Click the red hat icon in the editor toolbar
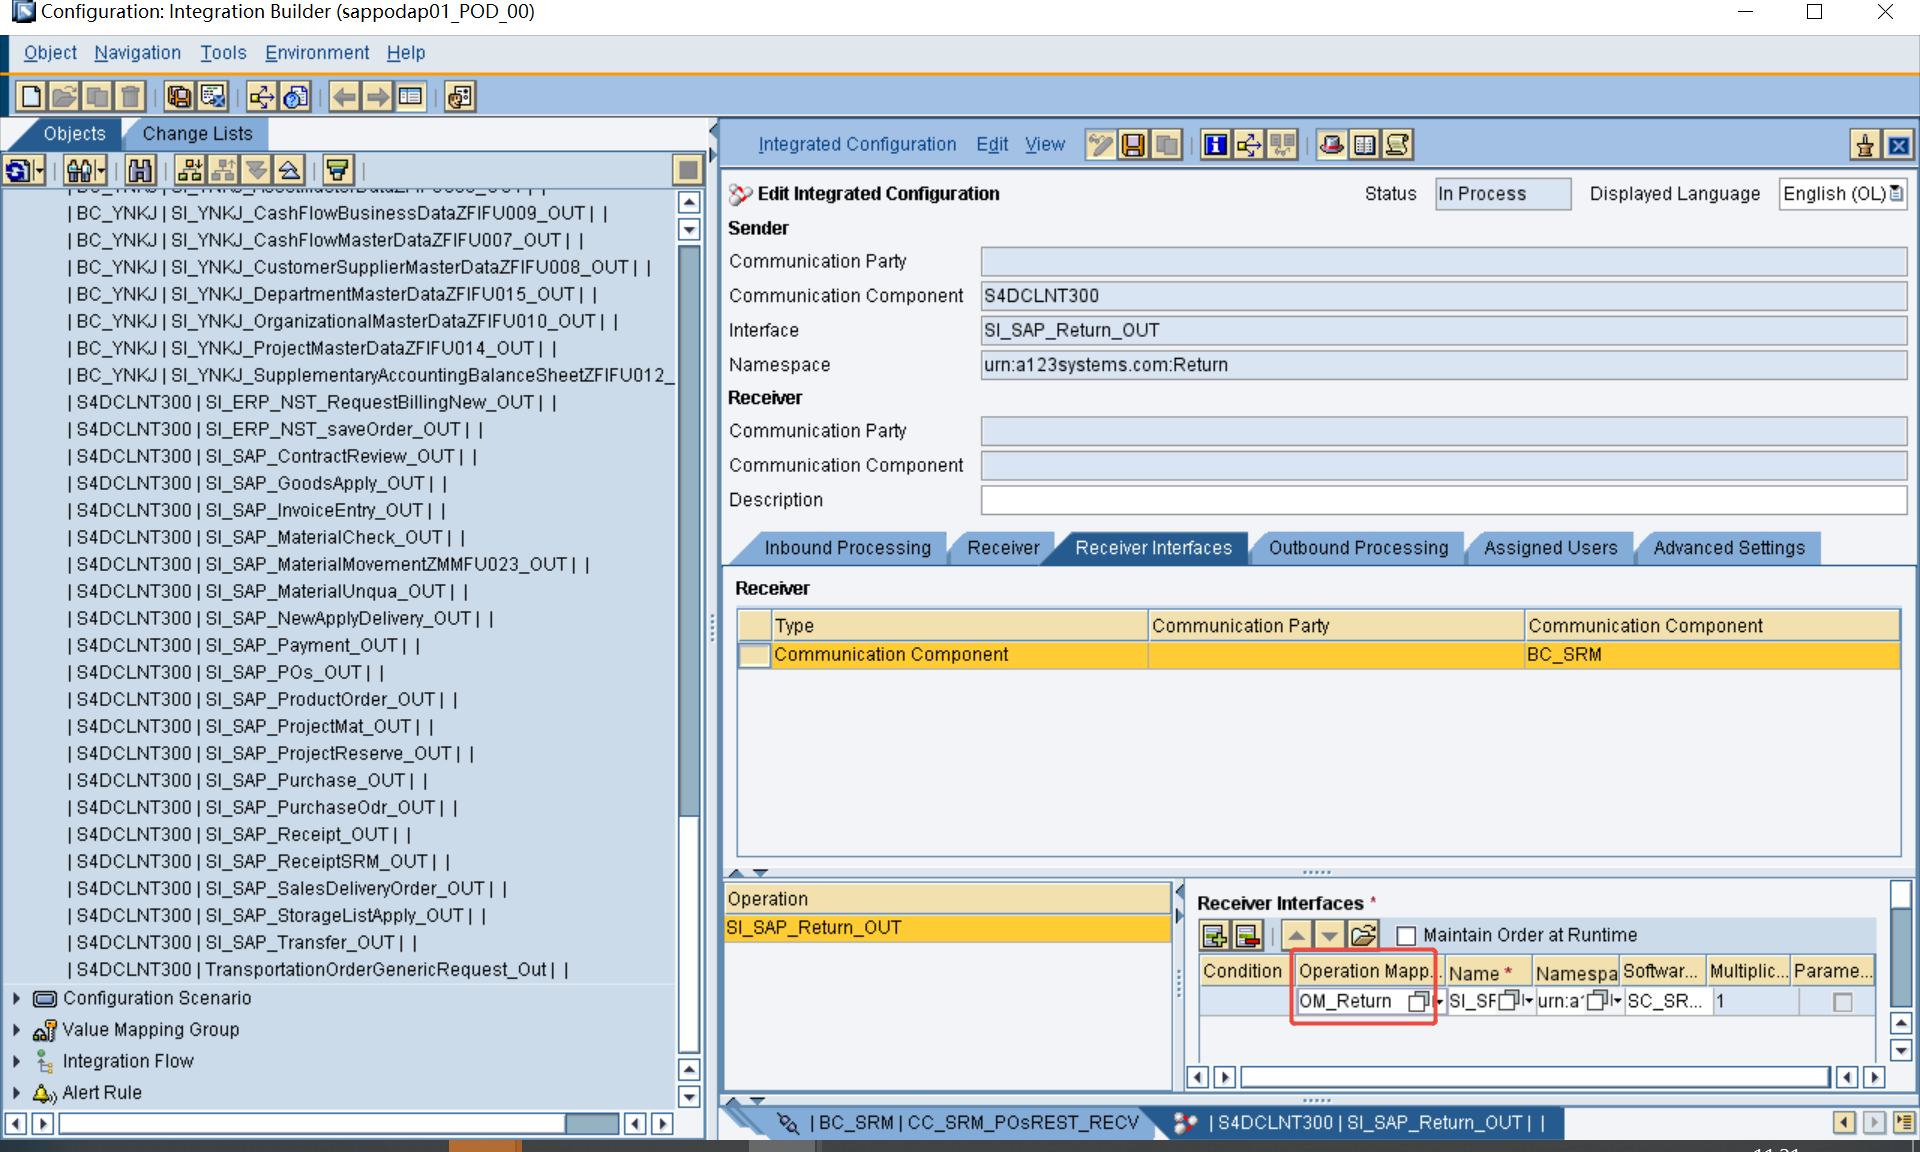 (1331, 145)
